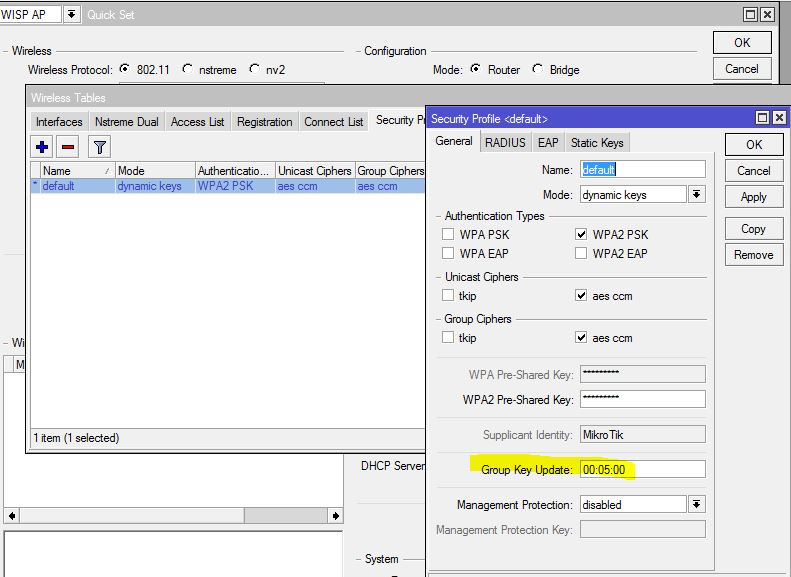Choose Router configuration mode
Screen dimensions: 791x577
(475, 69)
